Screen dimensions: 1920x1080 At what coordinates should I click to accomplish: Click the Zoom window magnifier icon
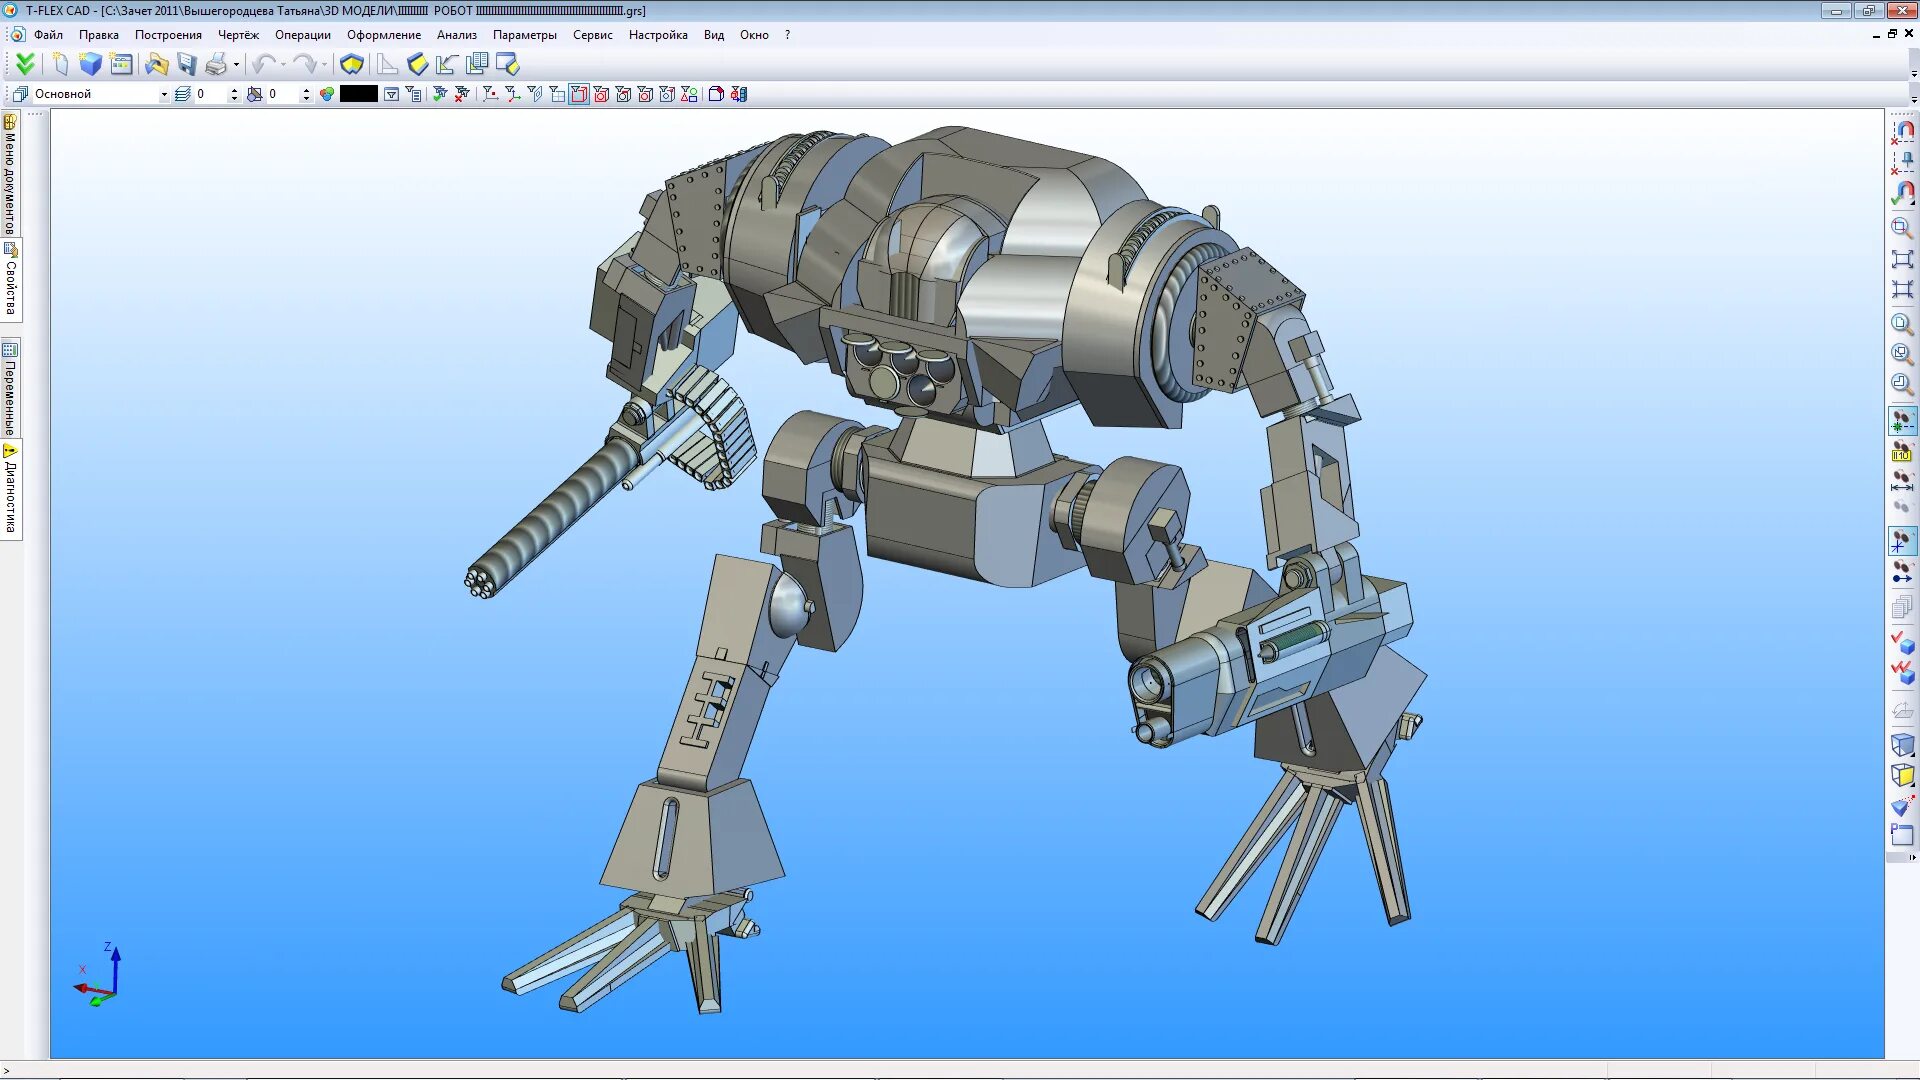(1902, 228)
